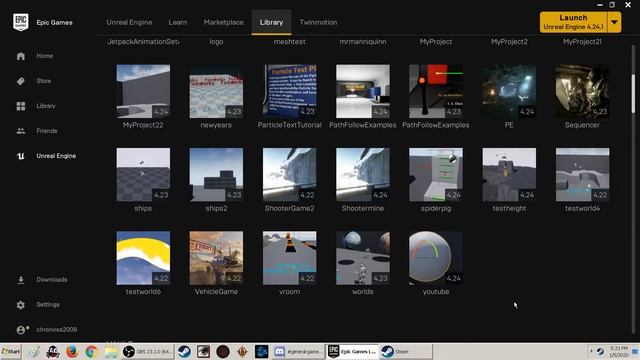This screenshot has width=640, height=360.
Task: Select the worlds project thumbnail
Action: click(x=363, y=258)
